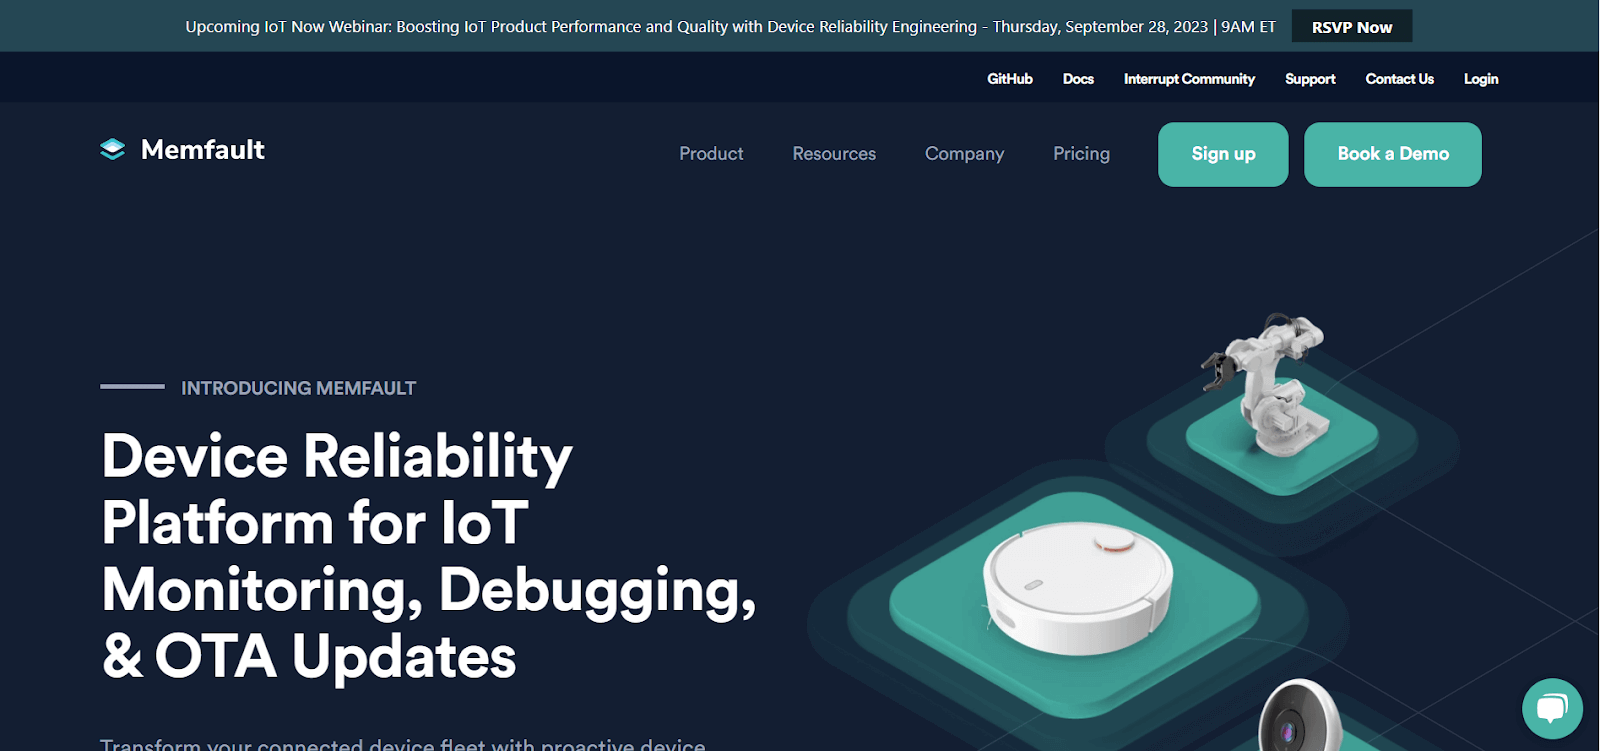Click the Sign up button
The image size is (1600, 751).
[x=1223, y=154]
